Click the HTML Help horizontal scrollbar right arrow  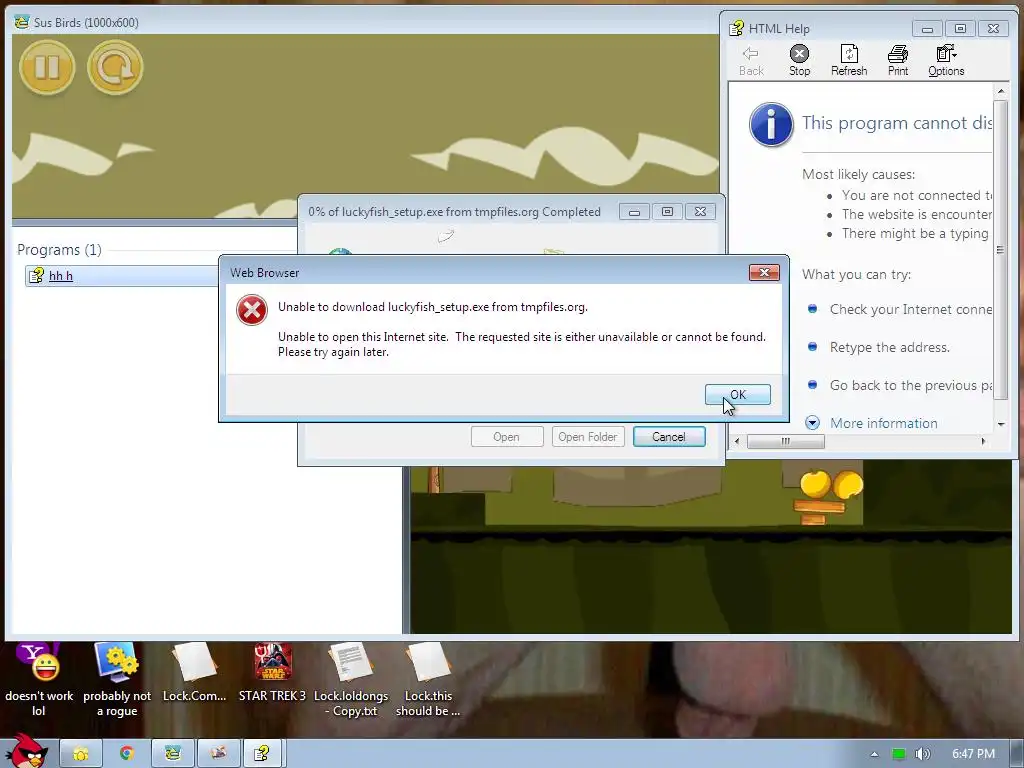click(984, 441)
